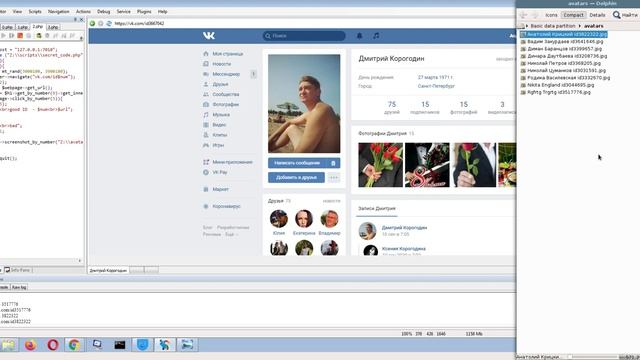
Task: Click the Санкт-Петербург city link
Action: [436, 86]
